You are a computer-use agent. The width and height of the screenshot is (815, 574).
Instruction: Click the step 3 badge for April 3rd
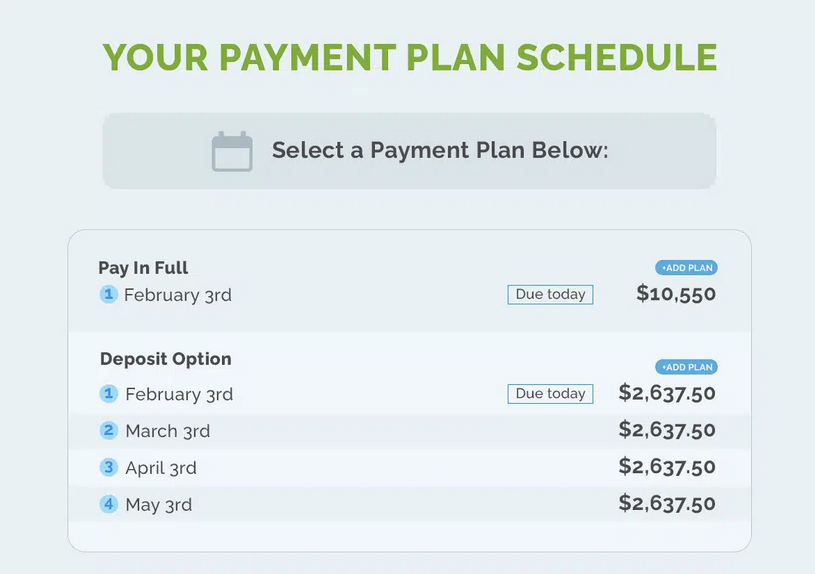109,467
